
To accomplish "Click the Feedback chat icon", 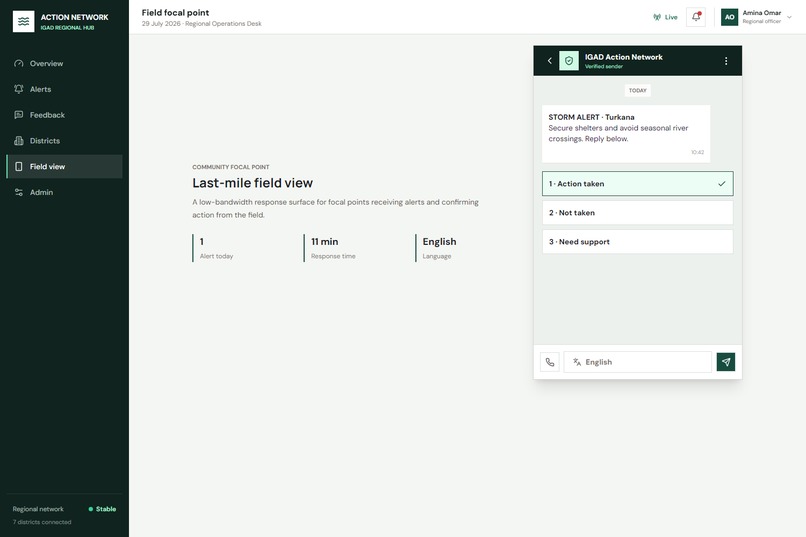I will tap(19, 115).
